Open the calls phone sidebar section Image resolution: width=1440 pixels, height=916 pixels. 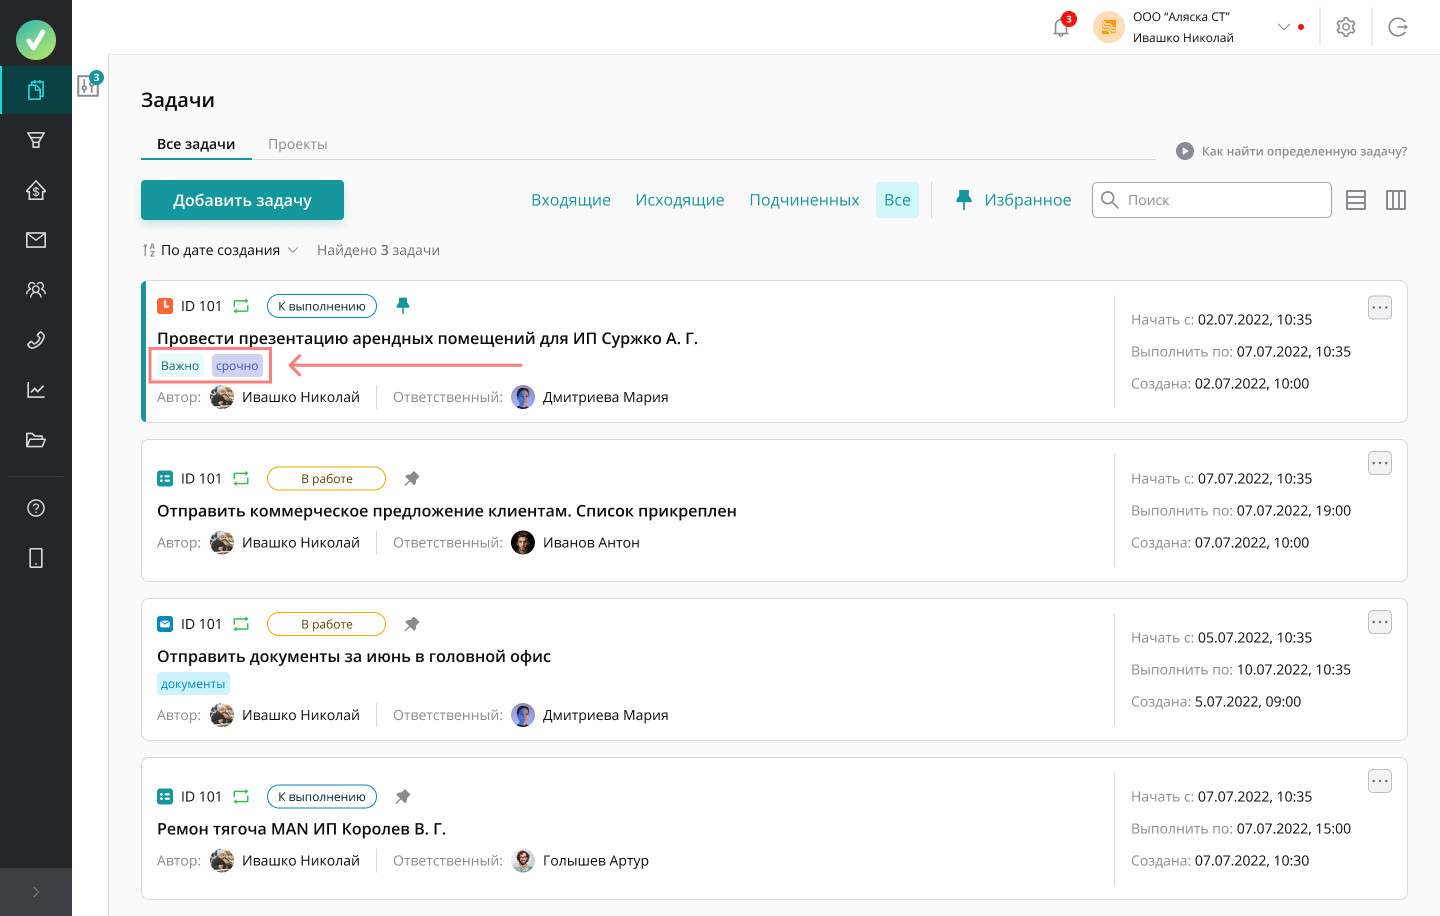coord(36,340)
